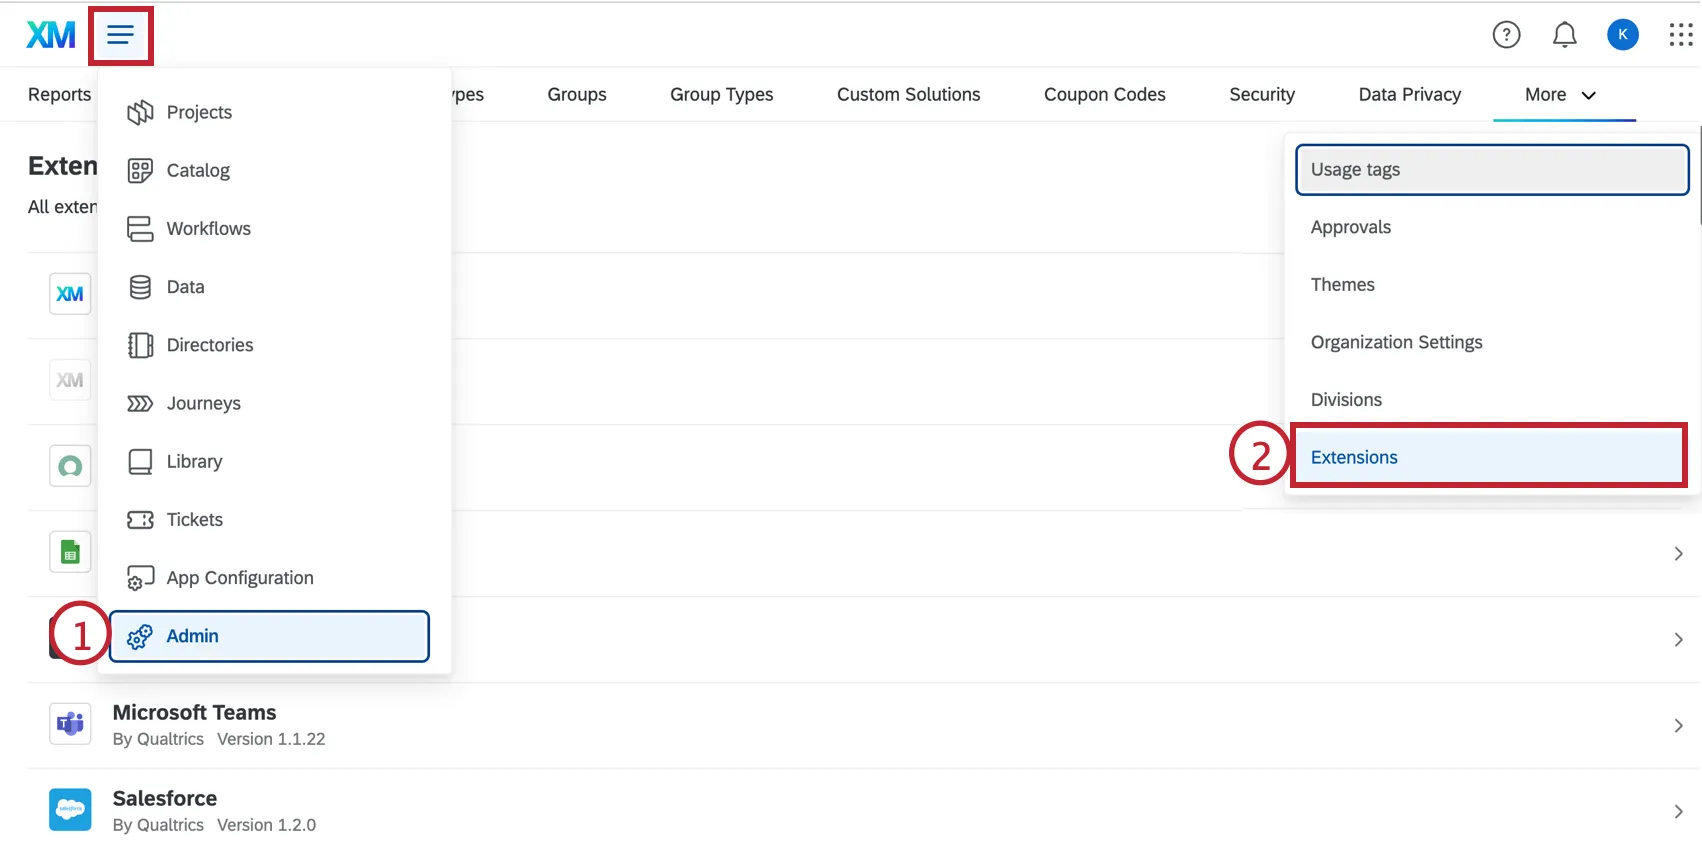Open notifications bell
Viewport: 1702px width, 850px height.
pyautogui.click(x=1564, y=35)
